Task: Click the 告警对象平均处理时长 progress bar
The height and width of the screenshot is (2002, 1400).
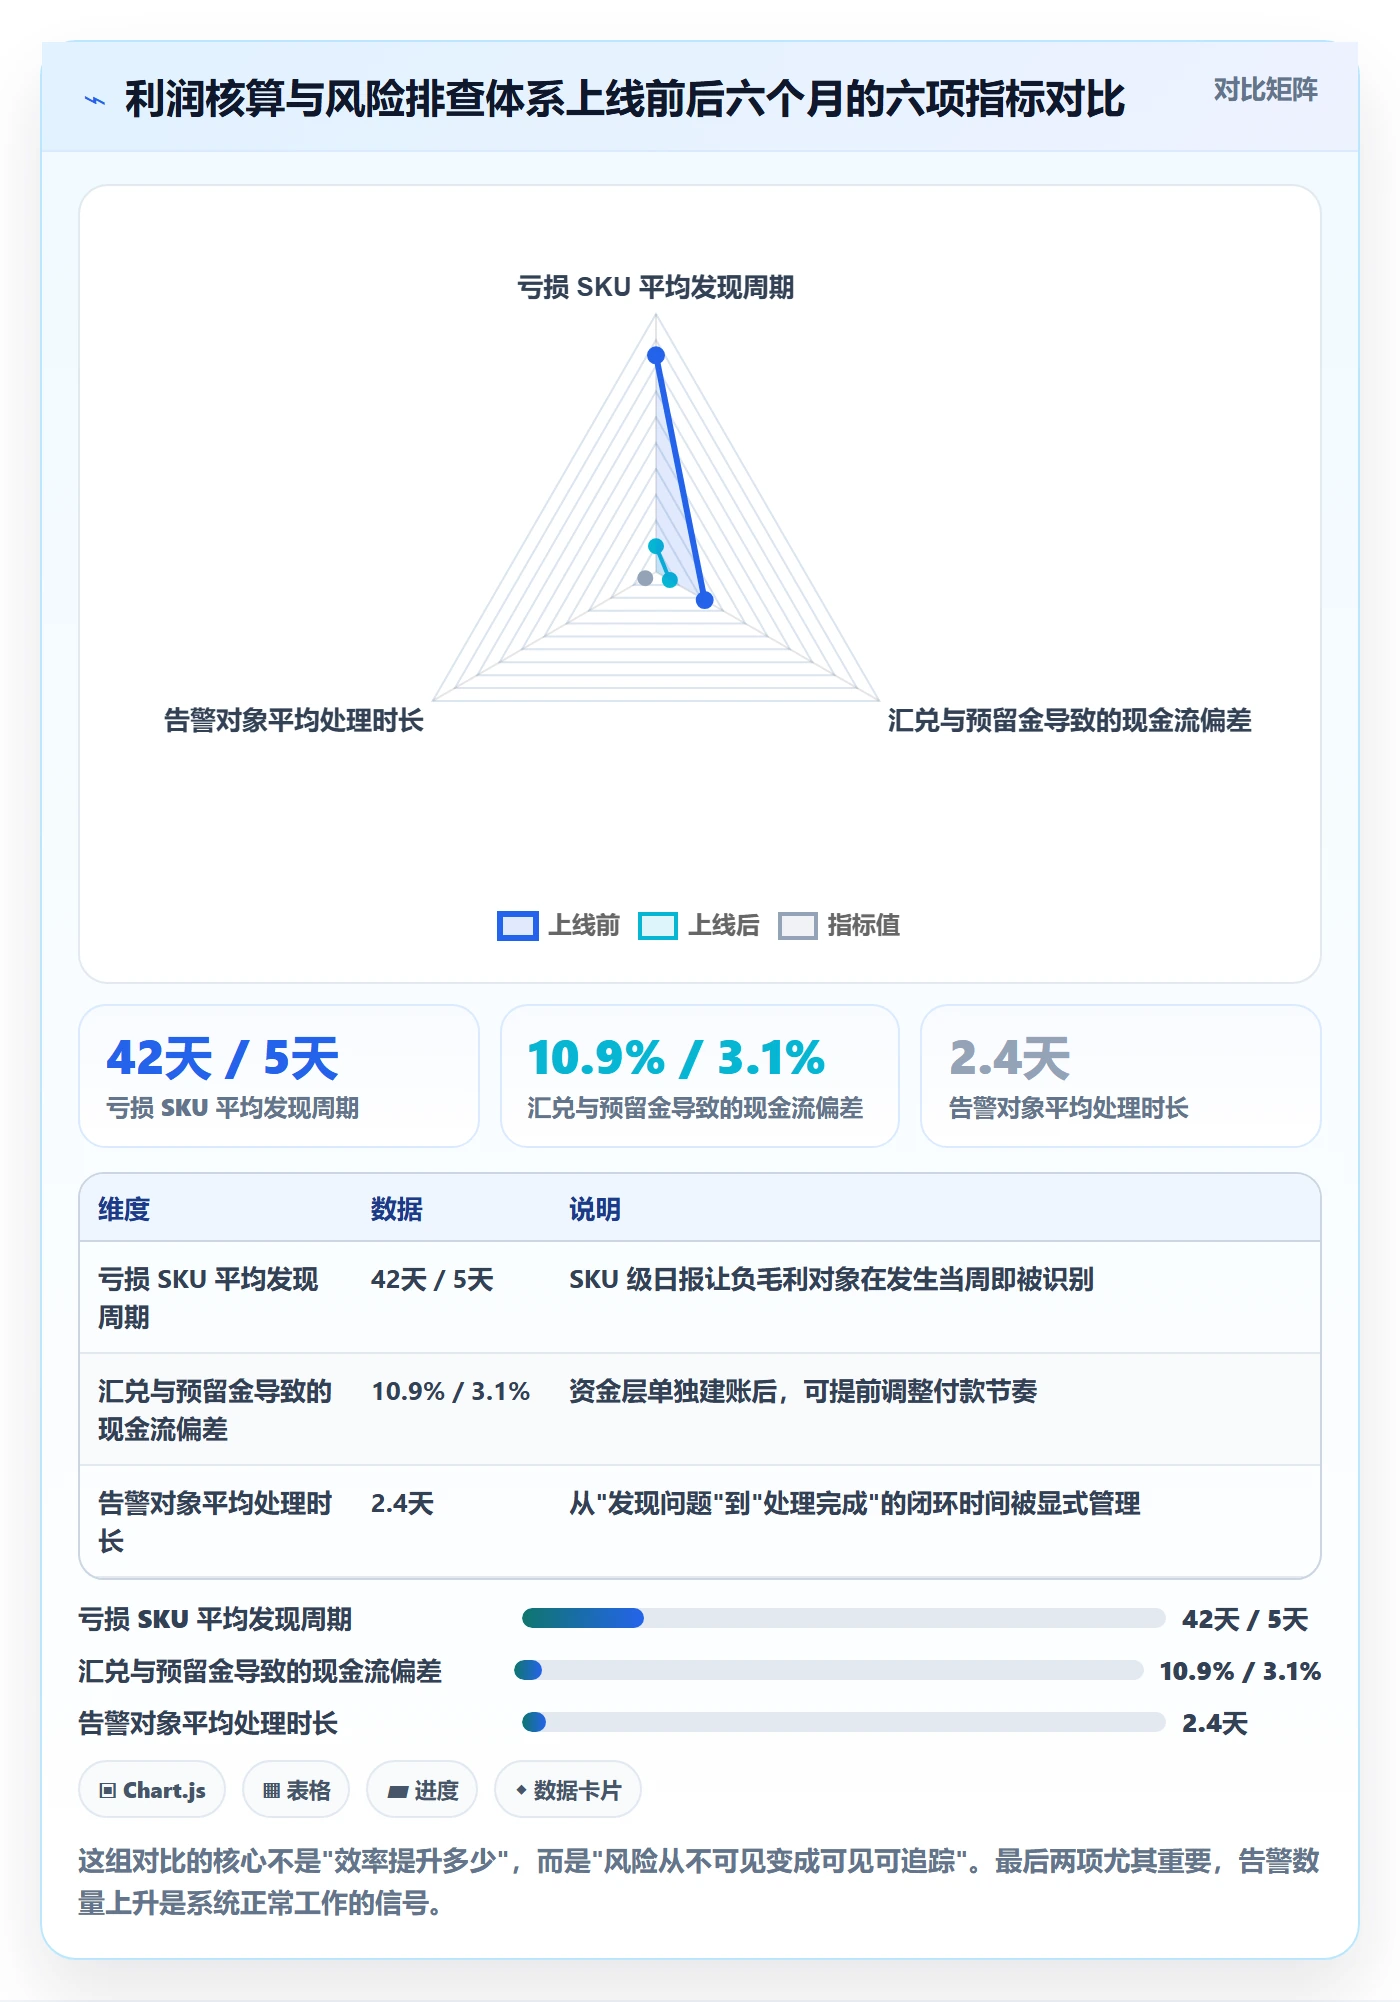Action: [x=844, y=1722]
